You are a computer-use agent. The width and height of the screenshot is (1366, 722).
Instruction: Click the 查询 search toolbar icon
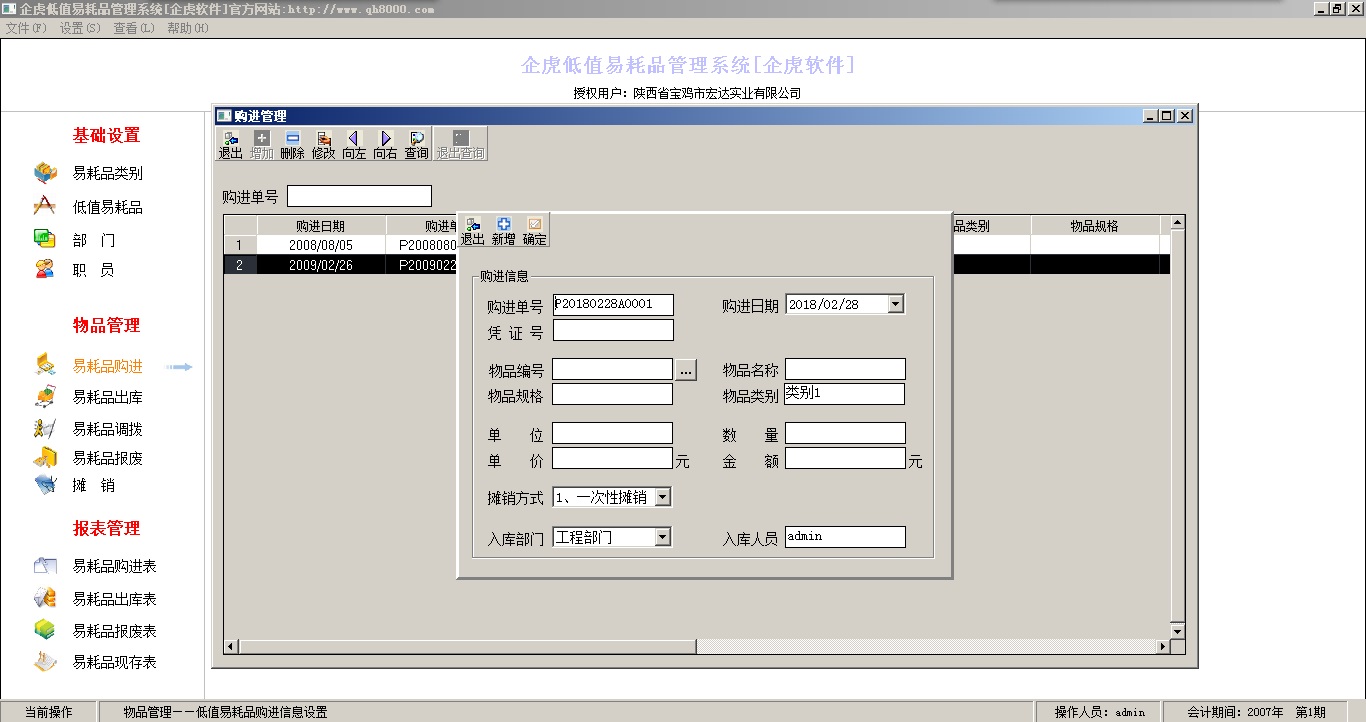coord(417,145)
